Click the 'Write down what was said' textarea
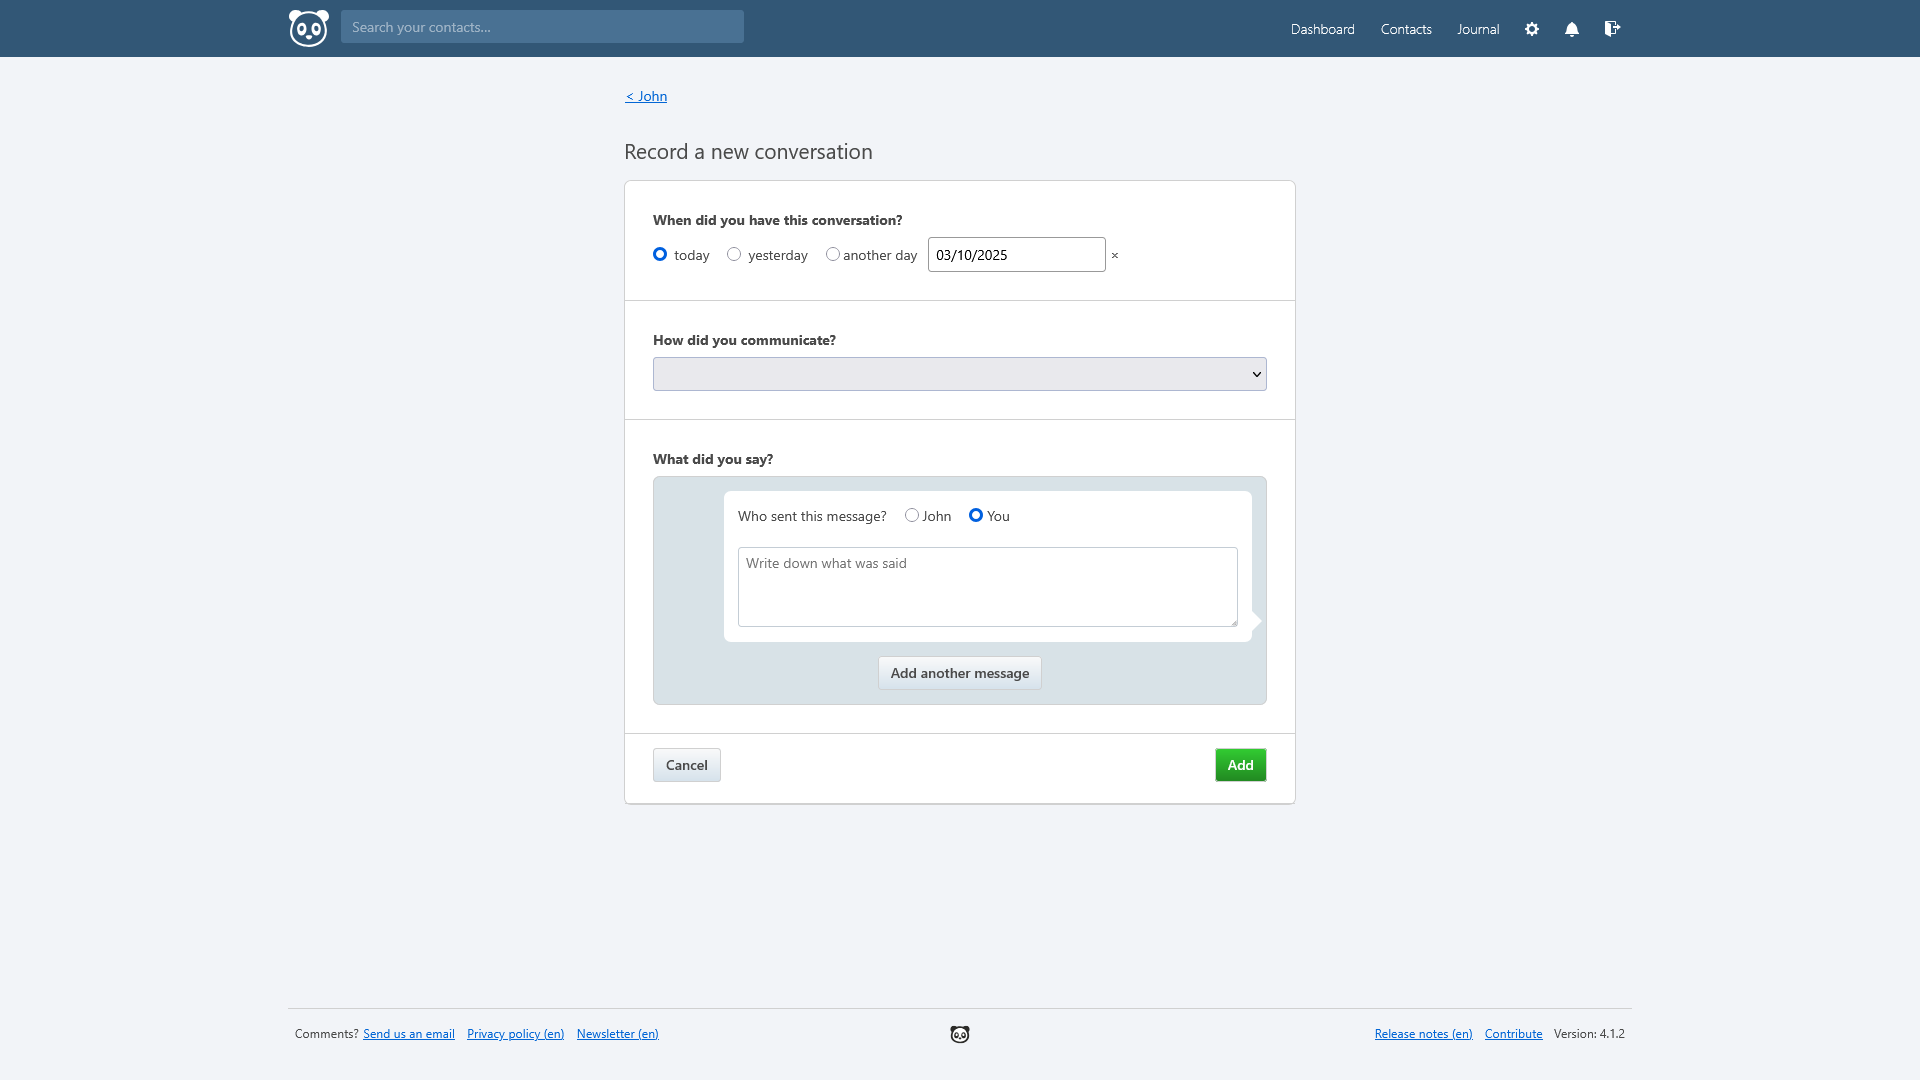Screen dimensions: 1920x1080 [988, 587]
